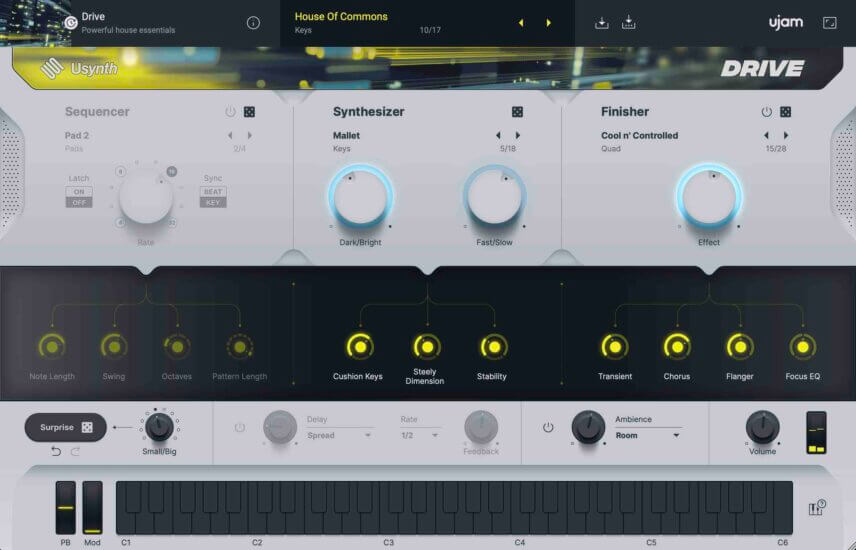Randomize the Synthesizer with its dice icon

517,112
